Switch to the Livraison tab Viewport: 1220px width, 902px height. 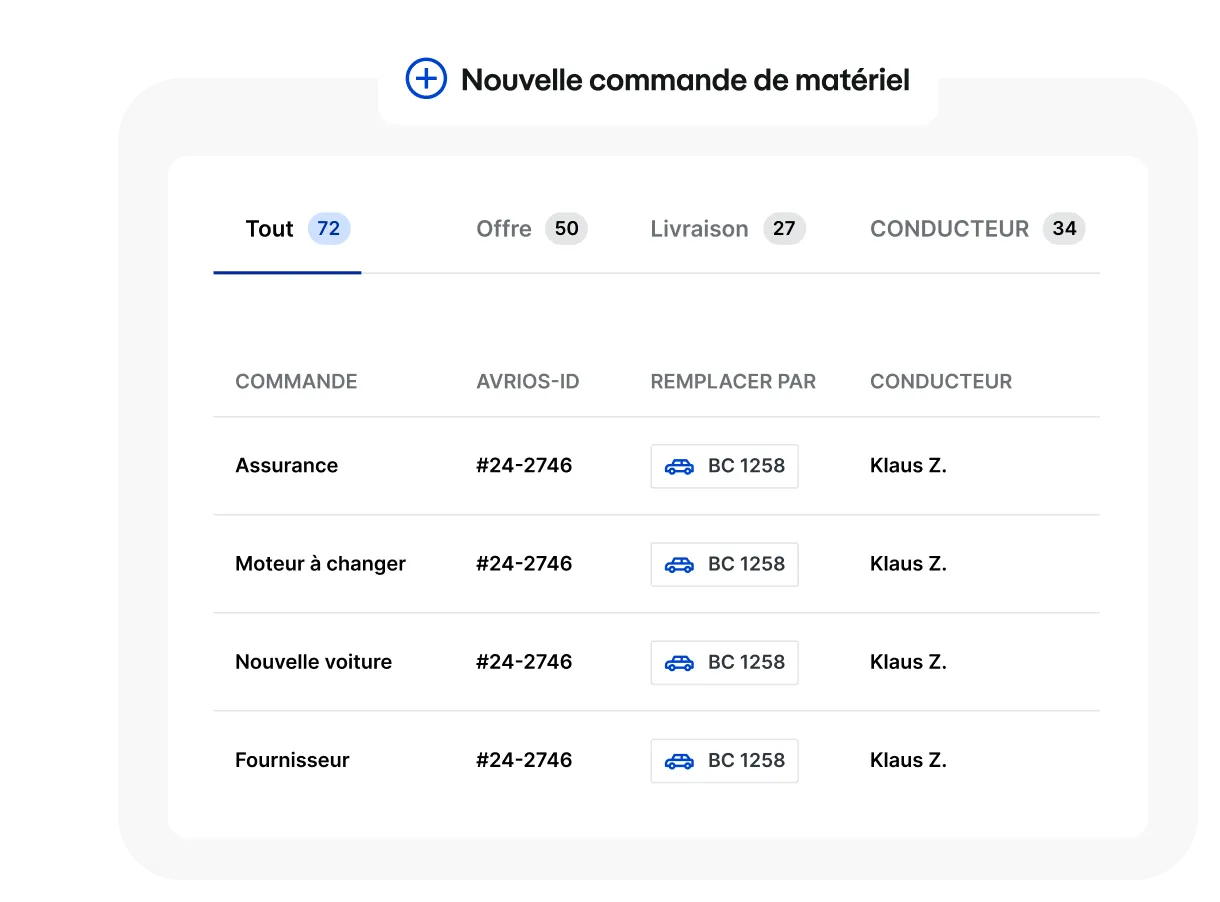[728, 229]
